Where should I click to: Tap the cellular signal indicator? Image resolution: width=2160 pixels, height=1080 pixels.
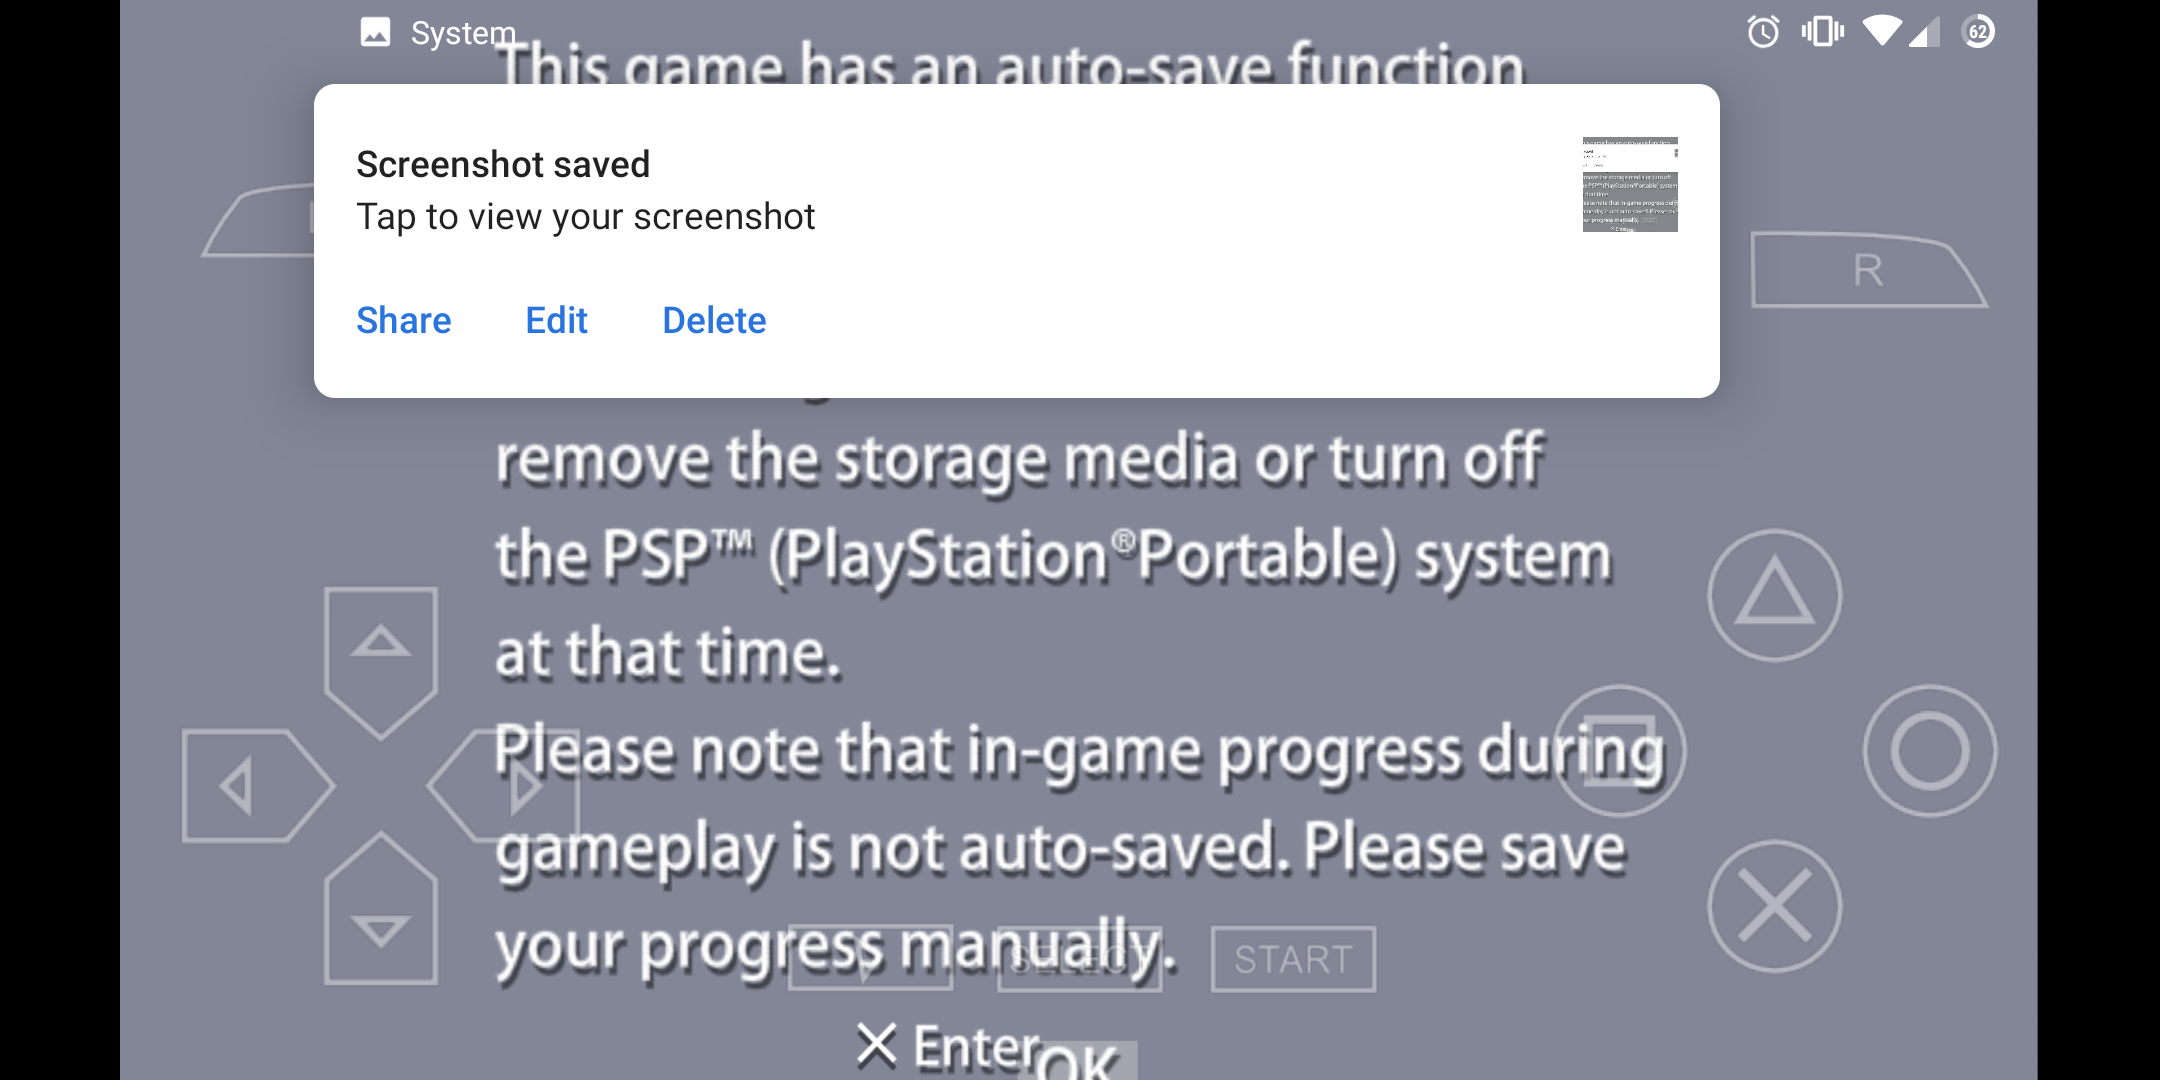1925,33
